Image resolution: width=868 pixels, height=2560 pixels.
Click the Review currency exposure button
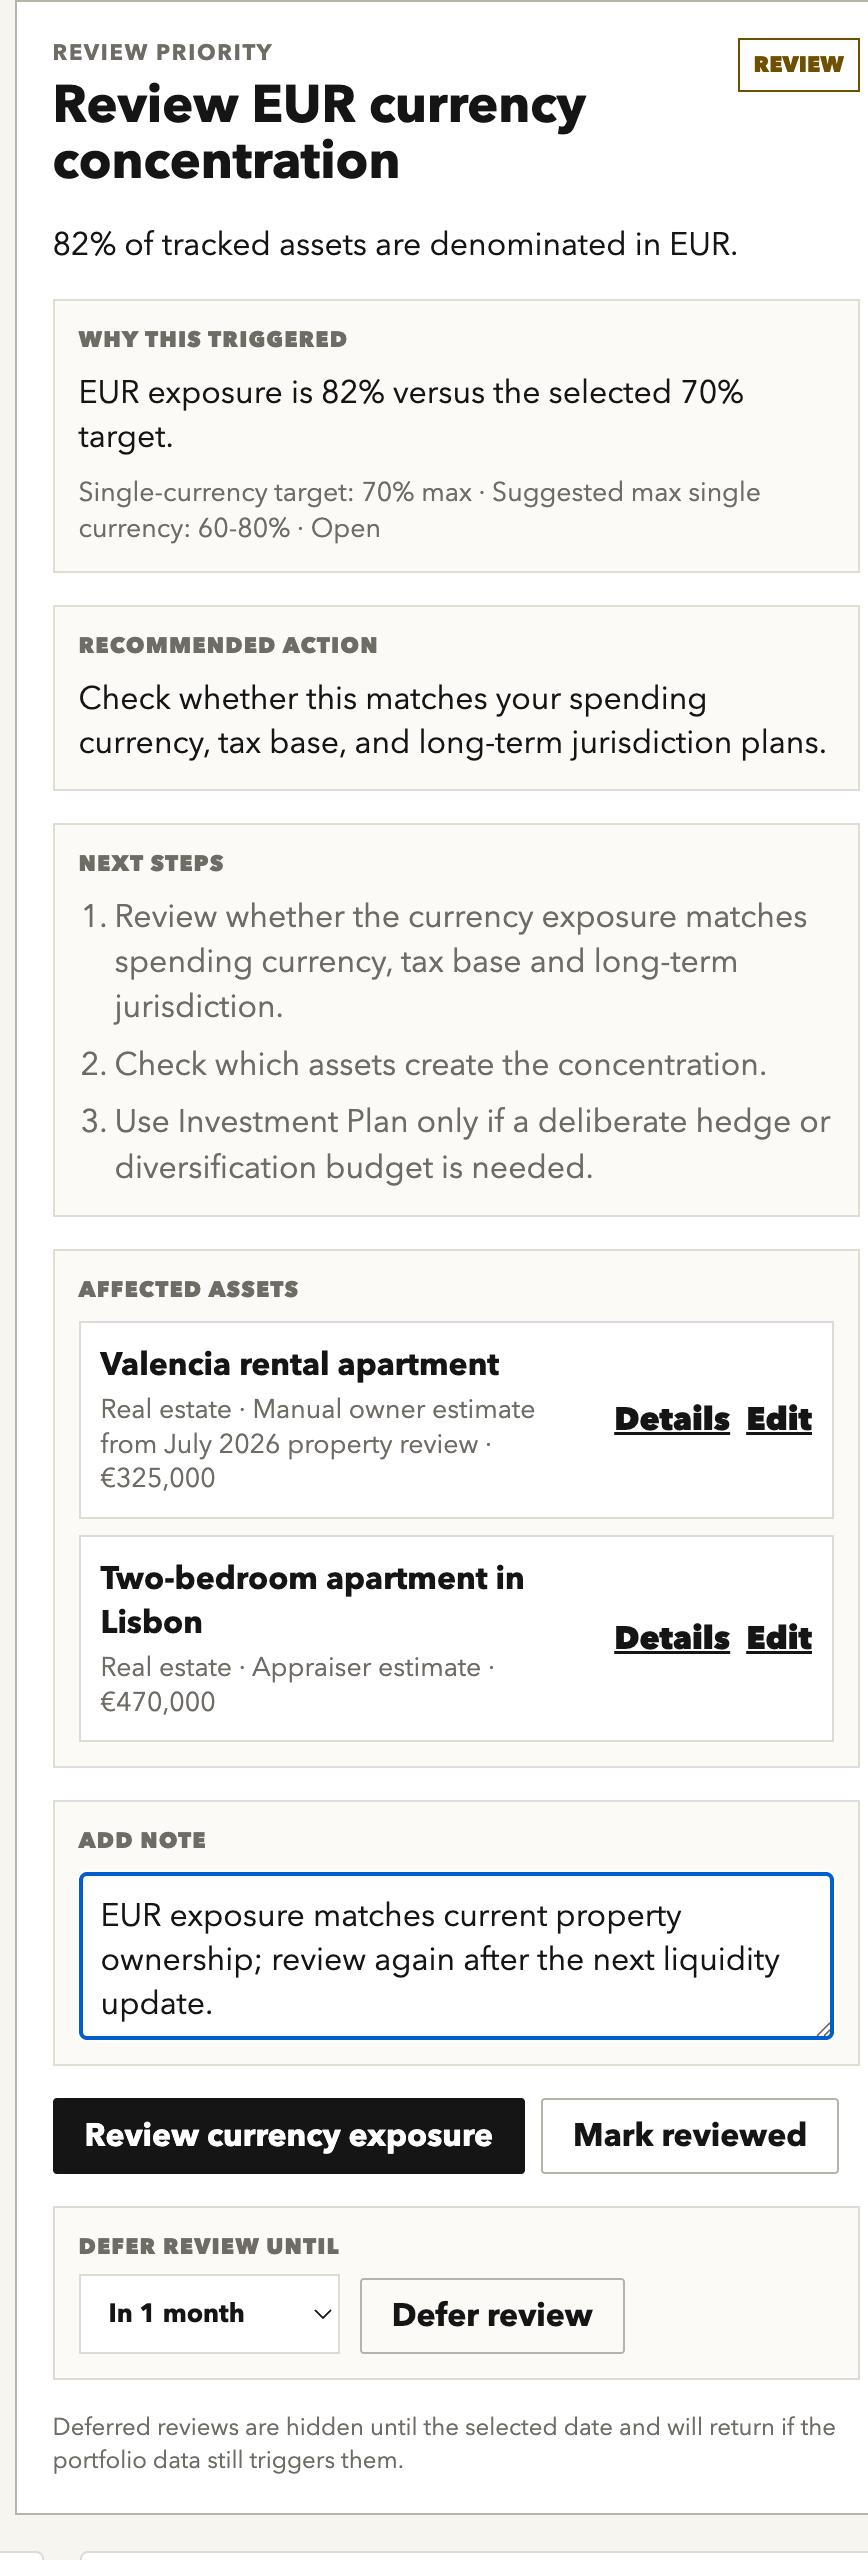tap(289, 2136)
